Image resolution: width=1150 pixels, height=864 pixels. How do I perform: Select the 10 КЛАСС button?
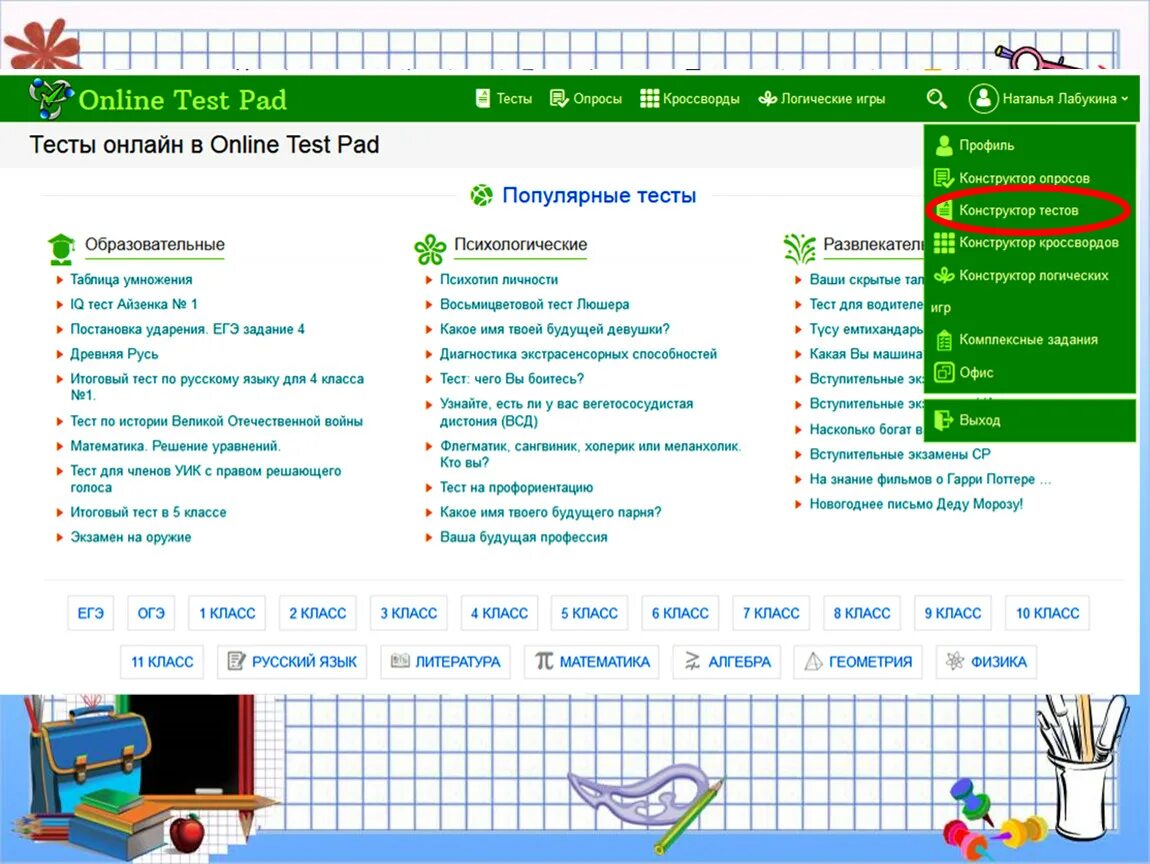(x=1047, y=613)
